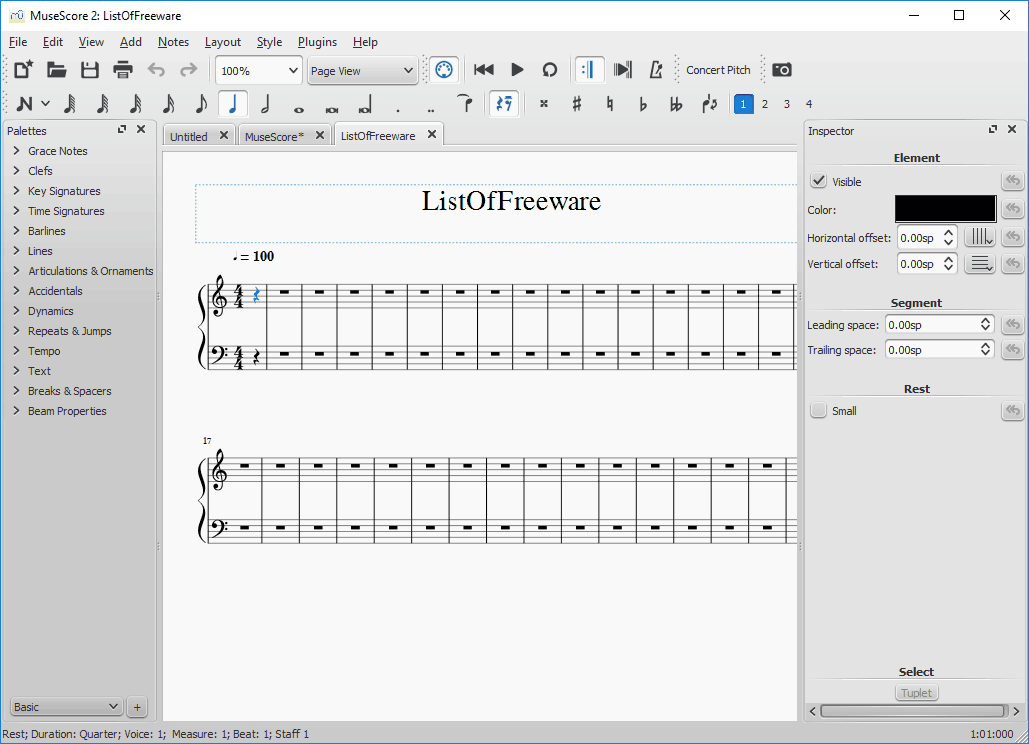Open the Notes menu
1029x744 pixels.
(x=173, y=42)
